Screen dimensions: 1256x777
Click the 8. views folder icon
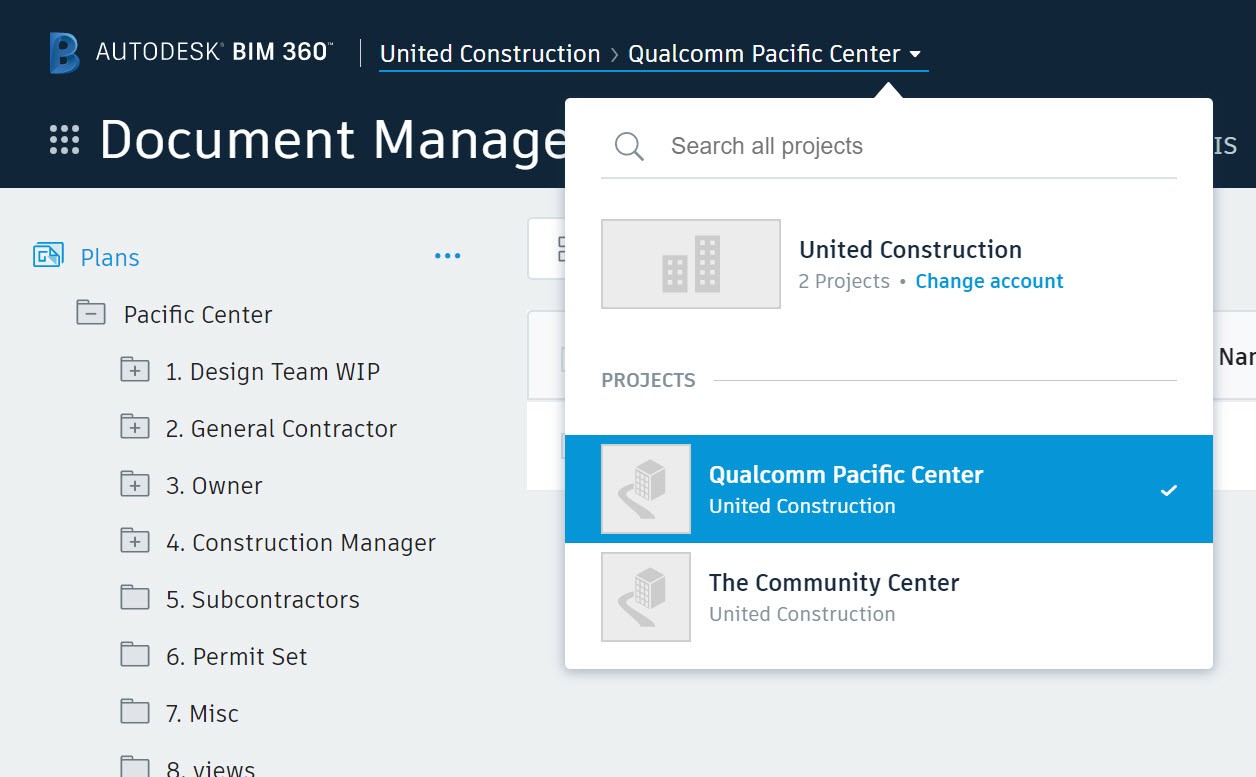(x=135, y=767)
